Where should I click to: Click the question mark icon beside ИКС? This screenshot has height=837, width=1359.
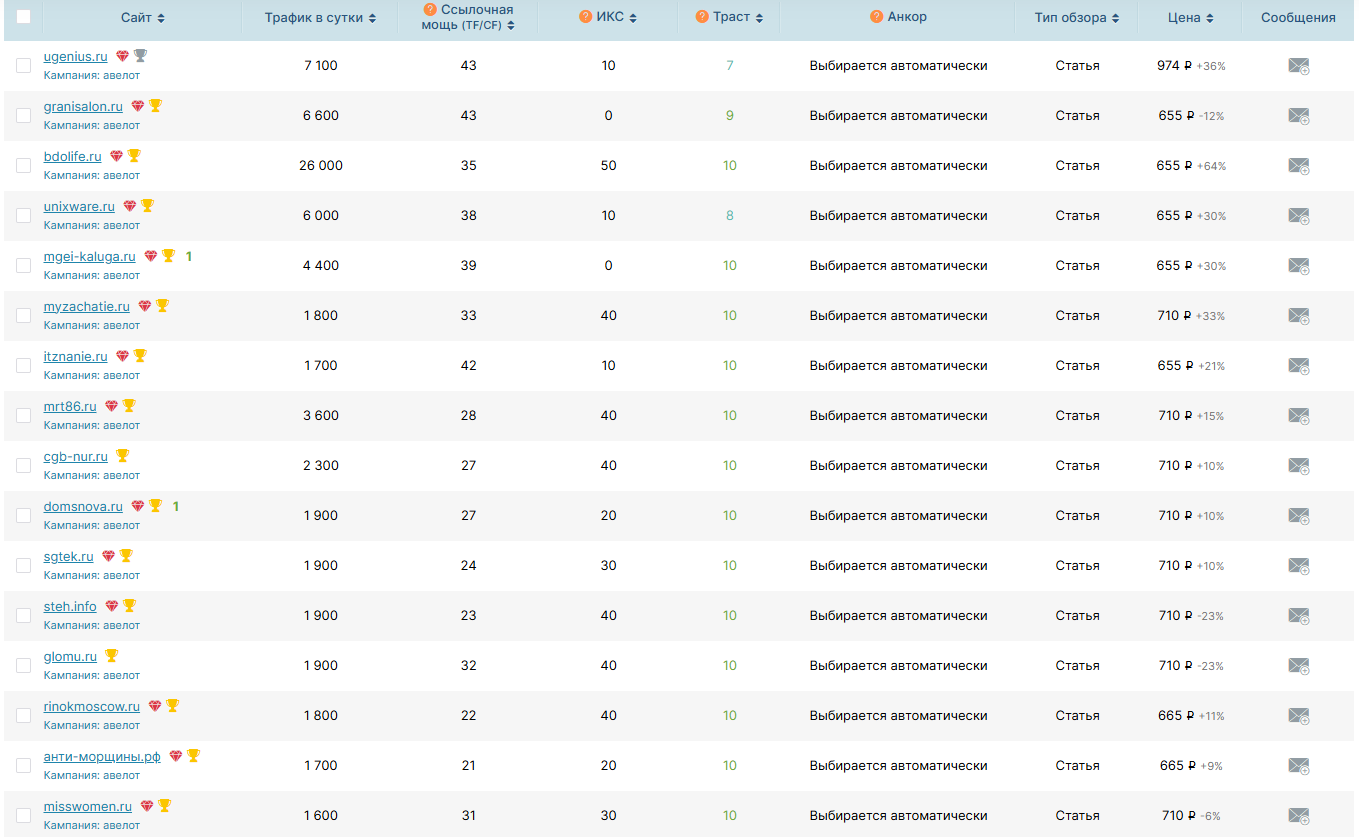pyautogui.click(x=586, y=17)
